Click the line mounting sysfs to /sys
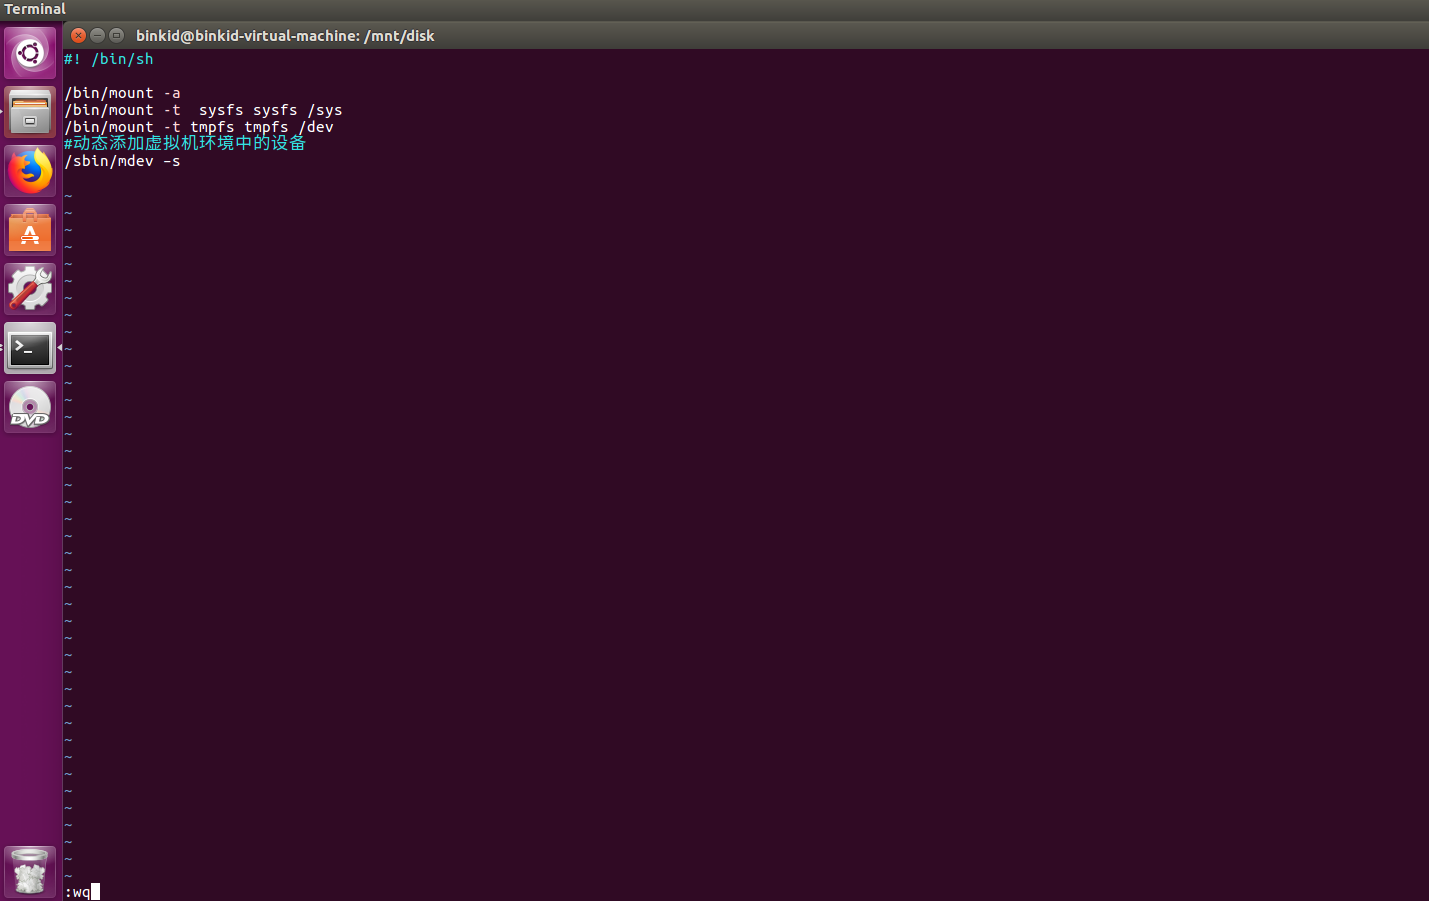 pyautogui.click(x=204, y=110)
